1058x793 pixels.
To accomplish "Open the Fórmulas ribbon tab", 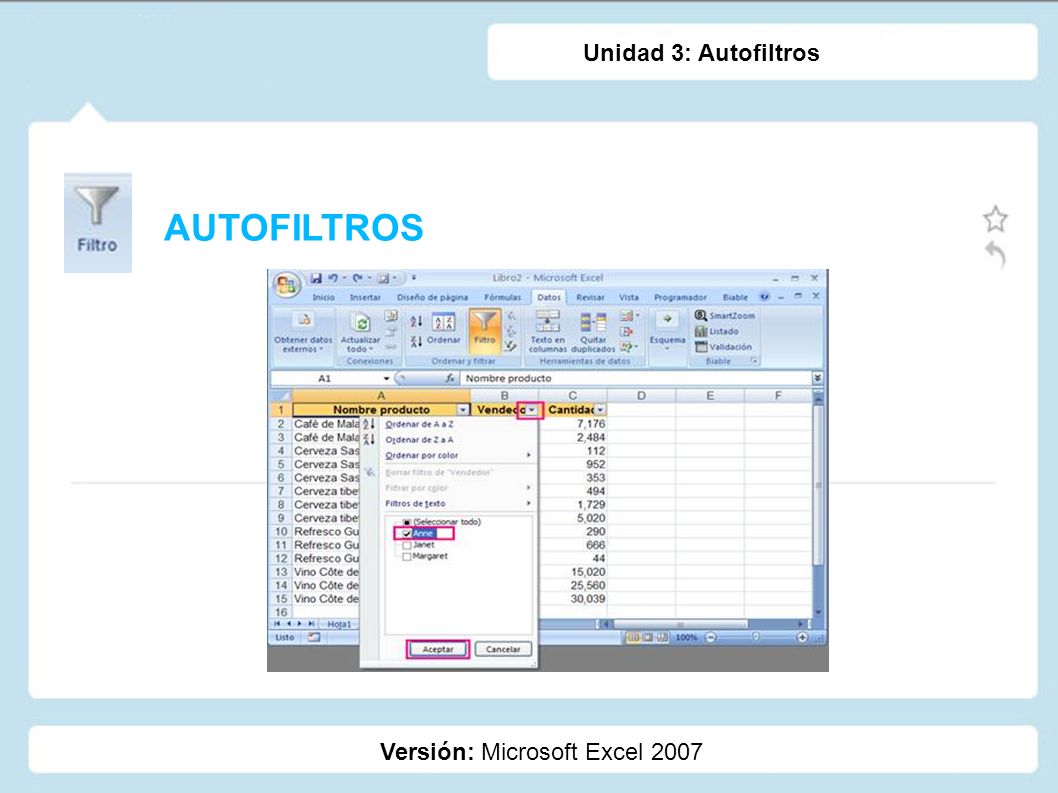I will click(x=502, y=297).
